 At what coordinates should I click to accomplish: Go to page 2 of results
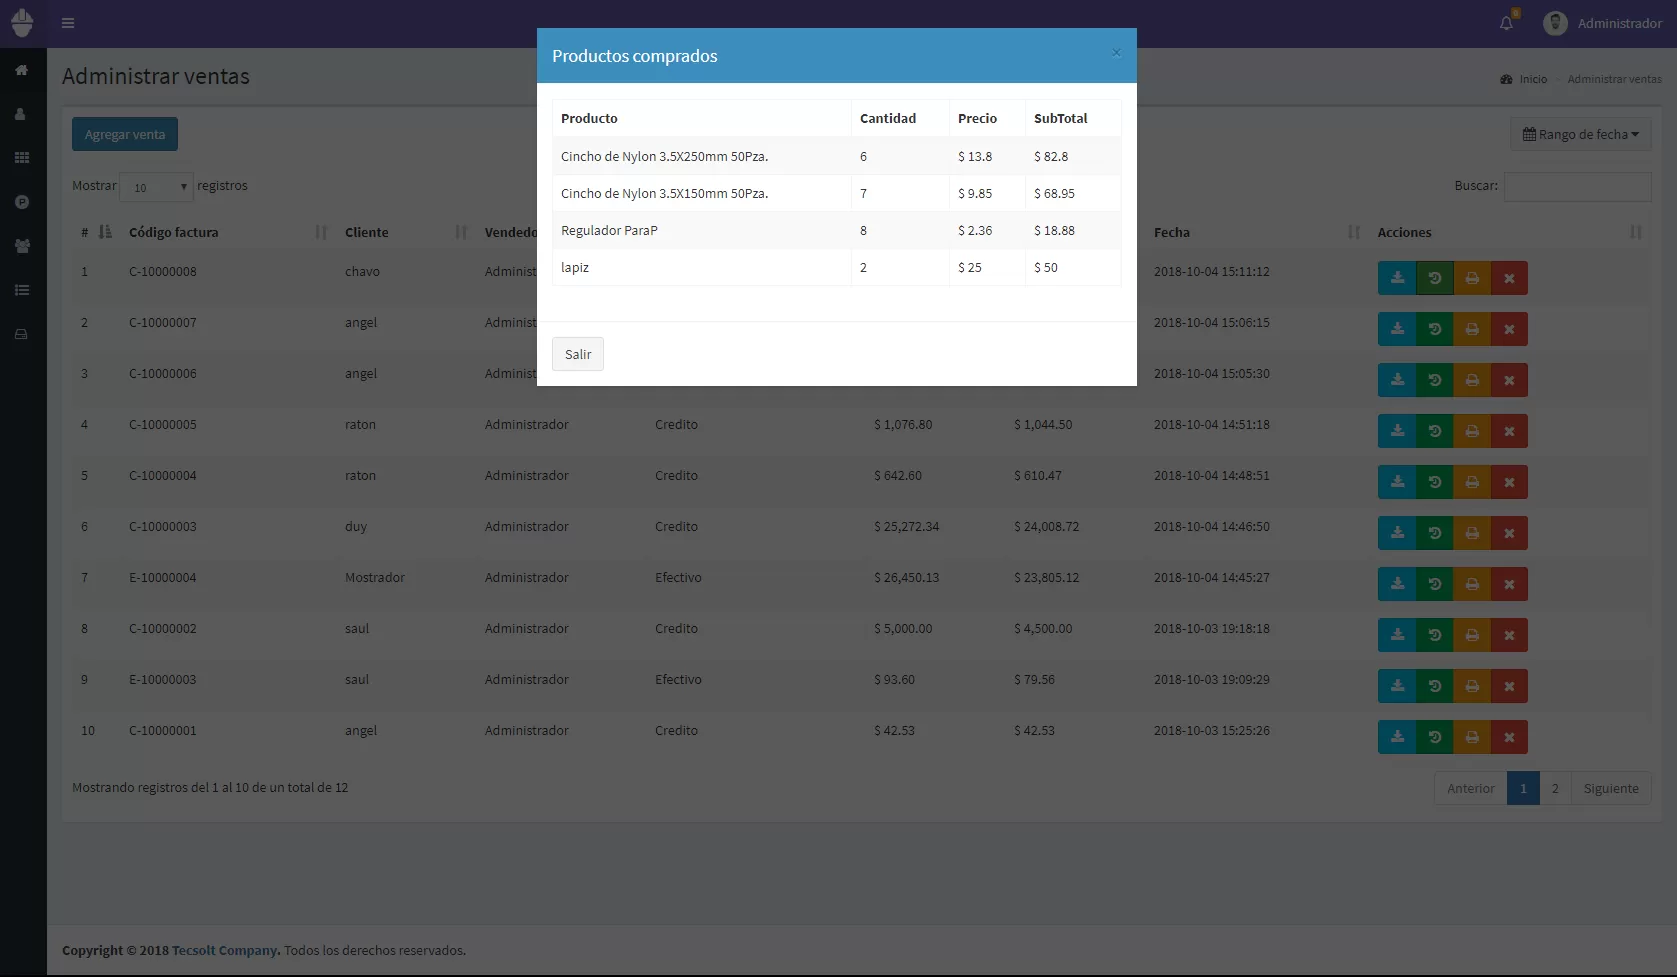[1555, 788]
